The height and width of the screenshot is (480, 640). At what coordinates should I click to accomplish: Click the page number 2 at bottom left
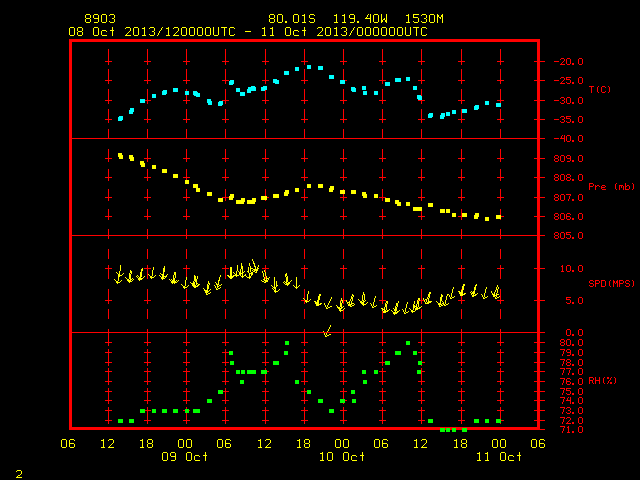(19, 474)
